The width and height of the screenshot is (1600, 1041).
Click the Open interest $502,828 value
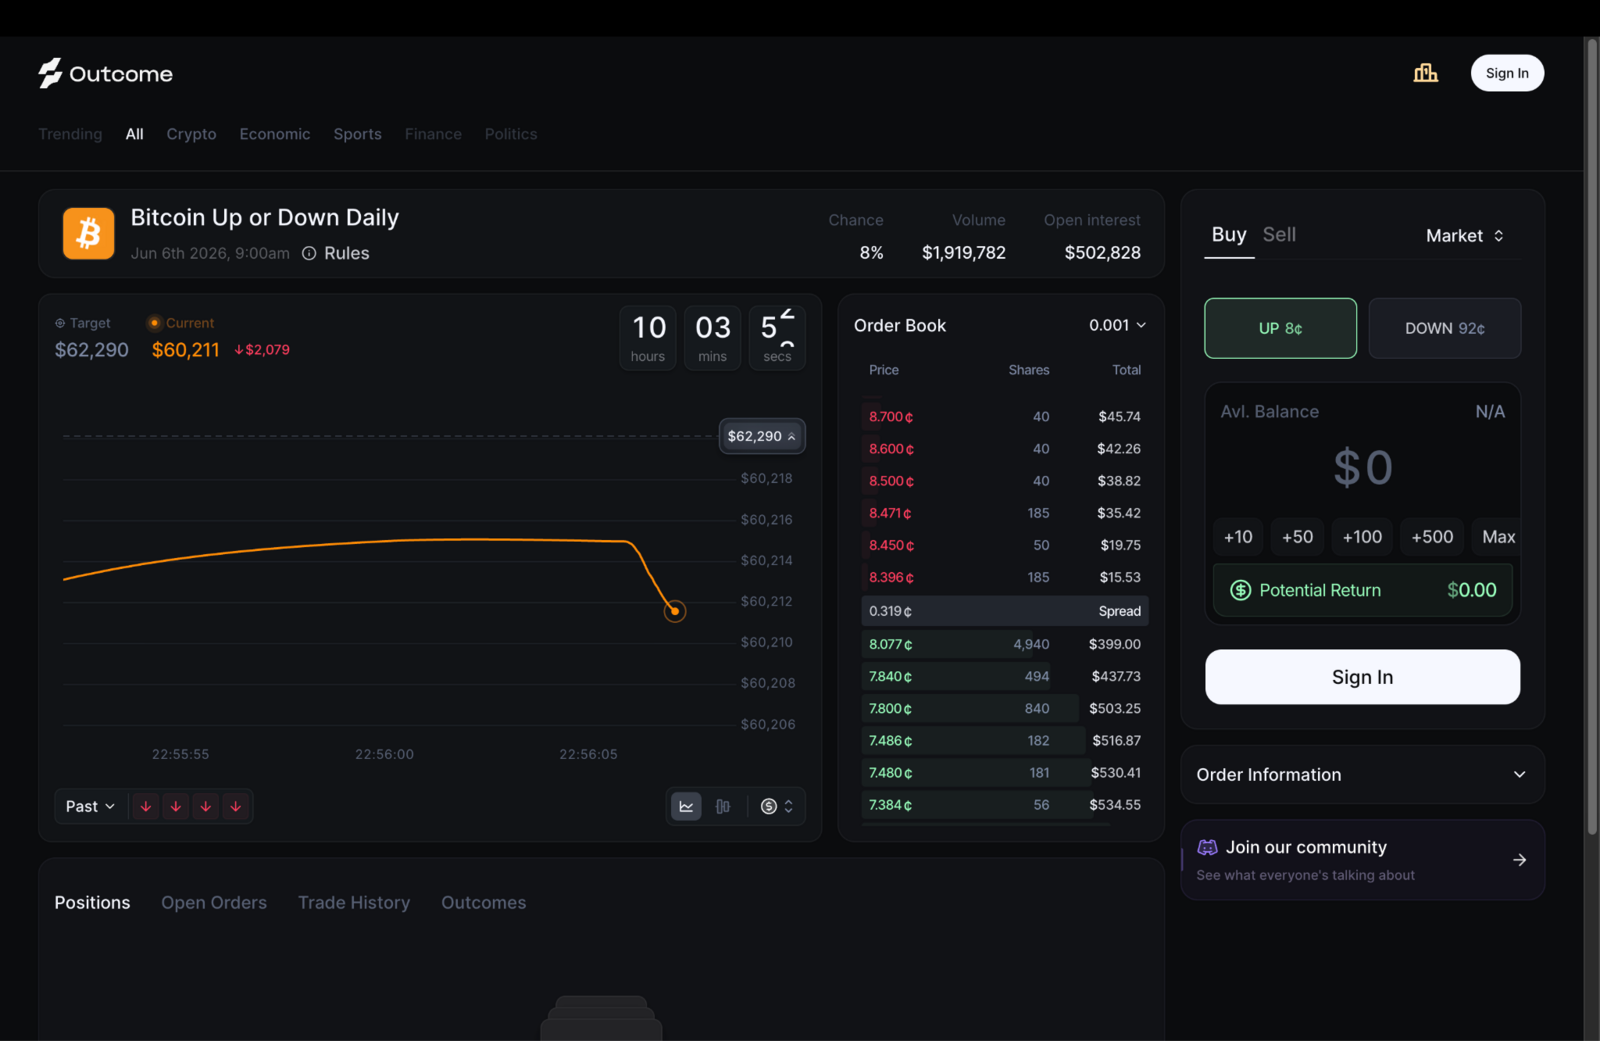tap(1102, 253)
